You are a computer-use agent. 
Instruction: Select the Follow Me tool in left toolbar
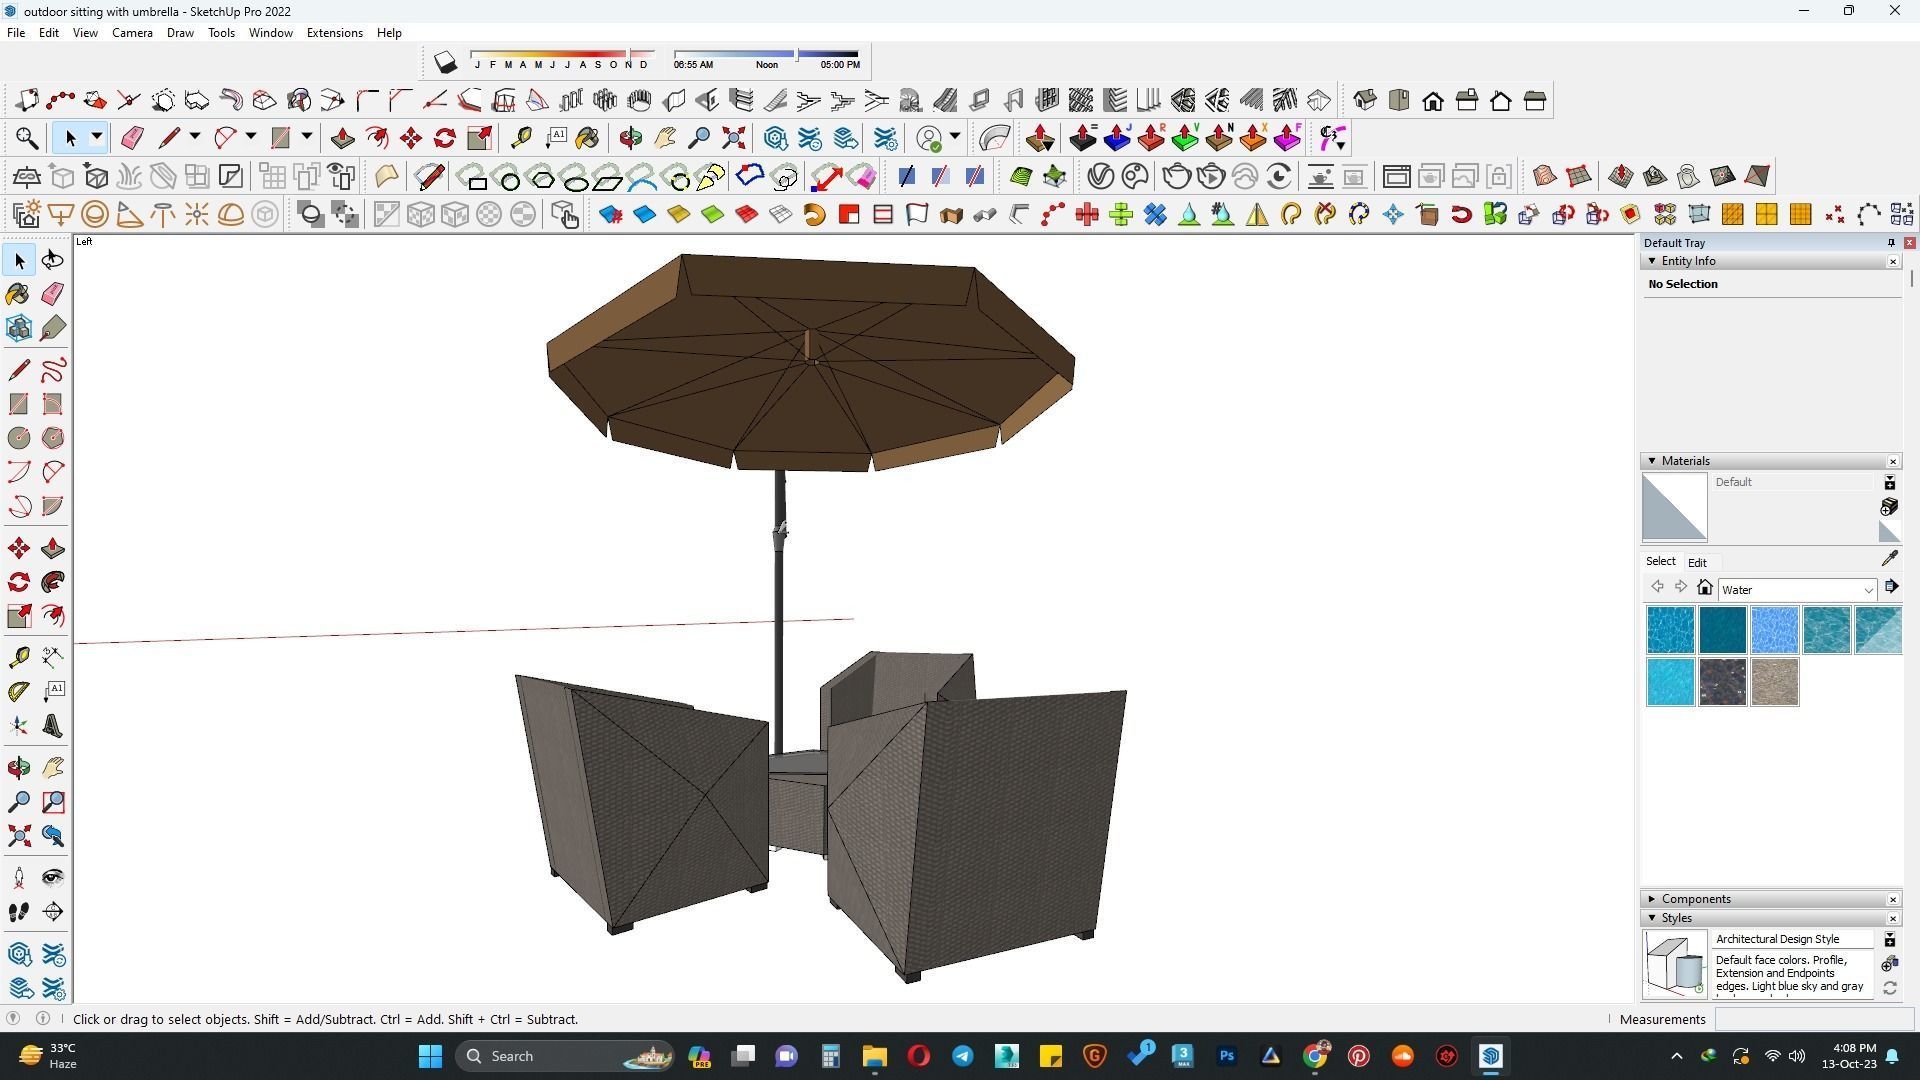click(x=53, y=582)
